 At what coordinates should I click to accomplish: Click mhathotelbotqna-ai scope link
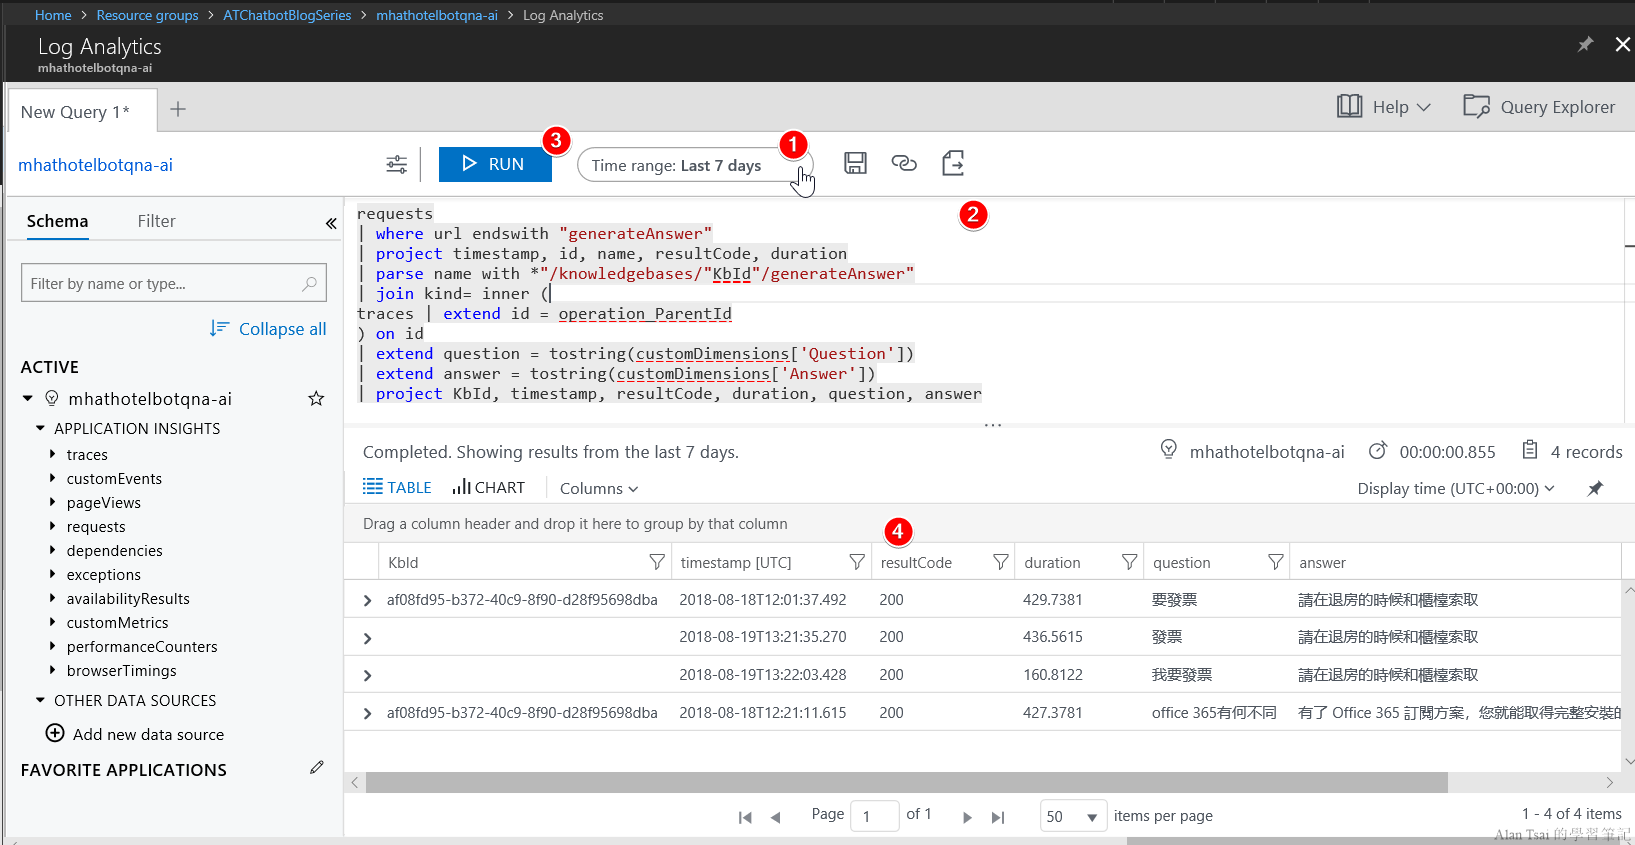(95, 165)
